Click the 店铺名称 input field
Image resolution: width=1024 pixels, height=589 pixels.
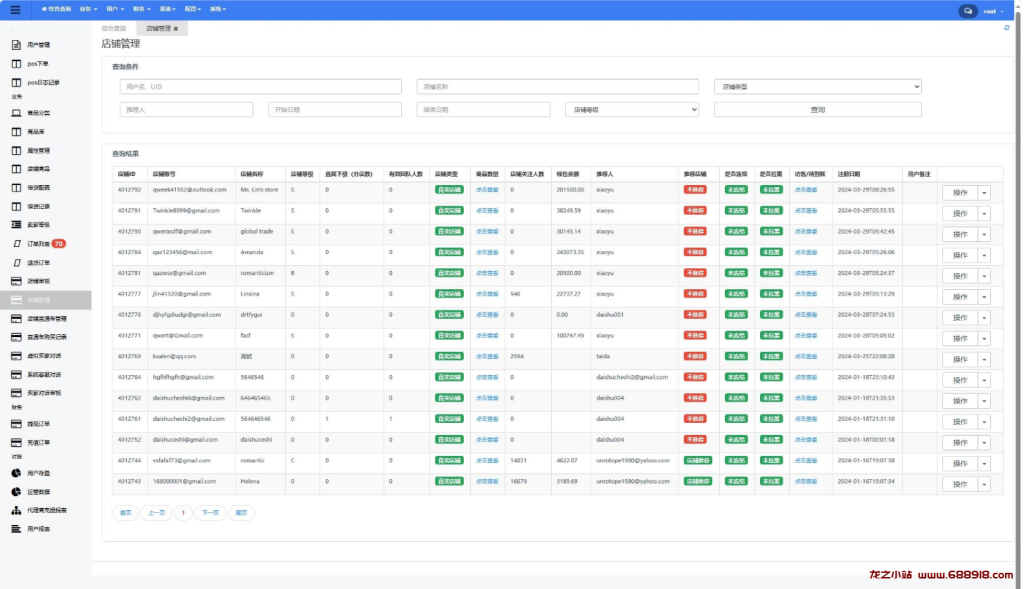click(558, 86)
